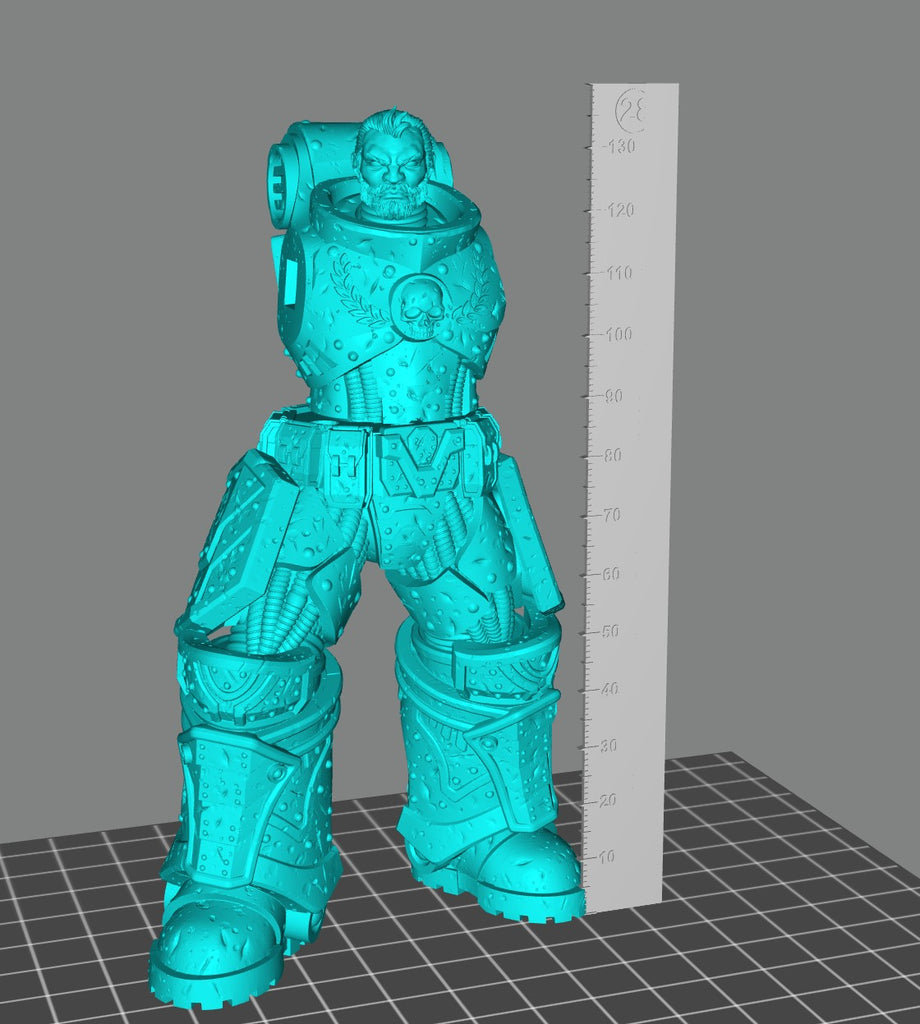Screen dimensions: 920x1024
Task: Click the "80" mark on the ruler
Action: 612,455
